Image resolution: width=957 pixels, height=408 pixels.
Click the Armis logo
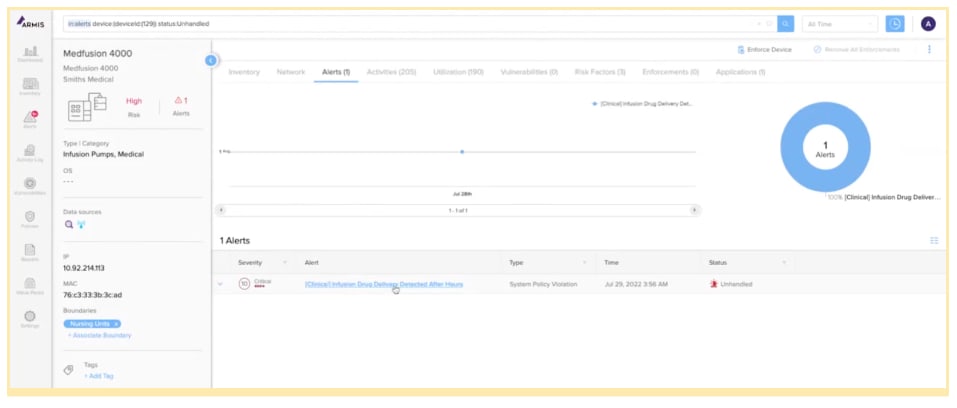tap(30, 23)
